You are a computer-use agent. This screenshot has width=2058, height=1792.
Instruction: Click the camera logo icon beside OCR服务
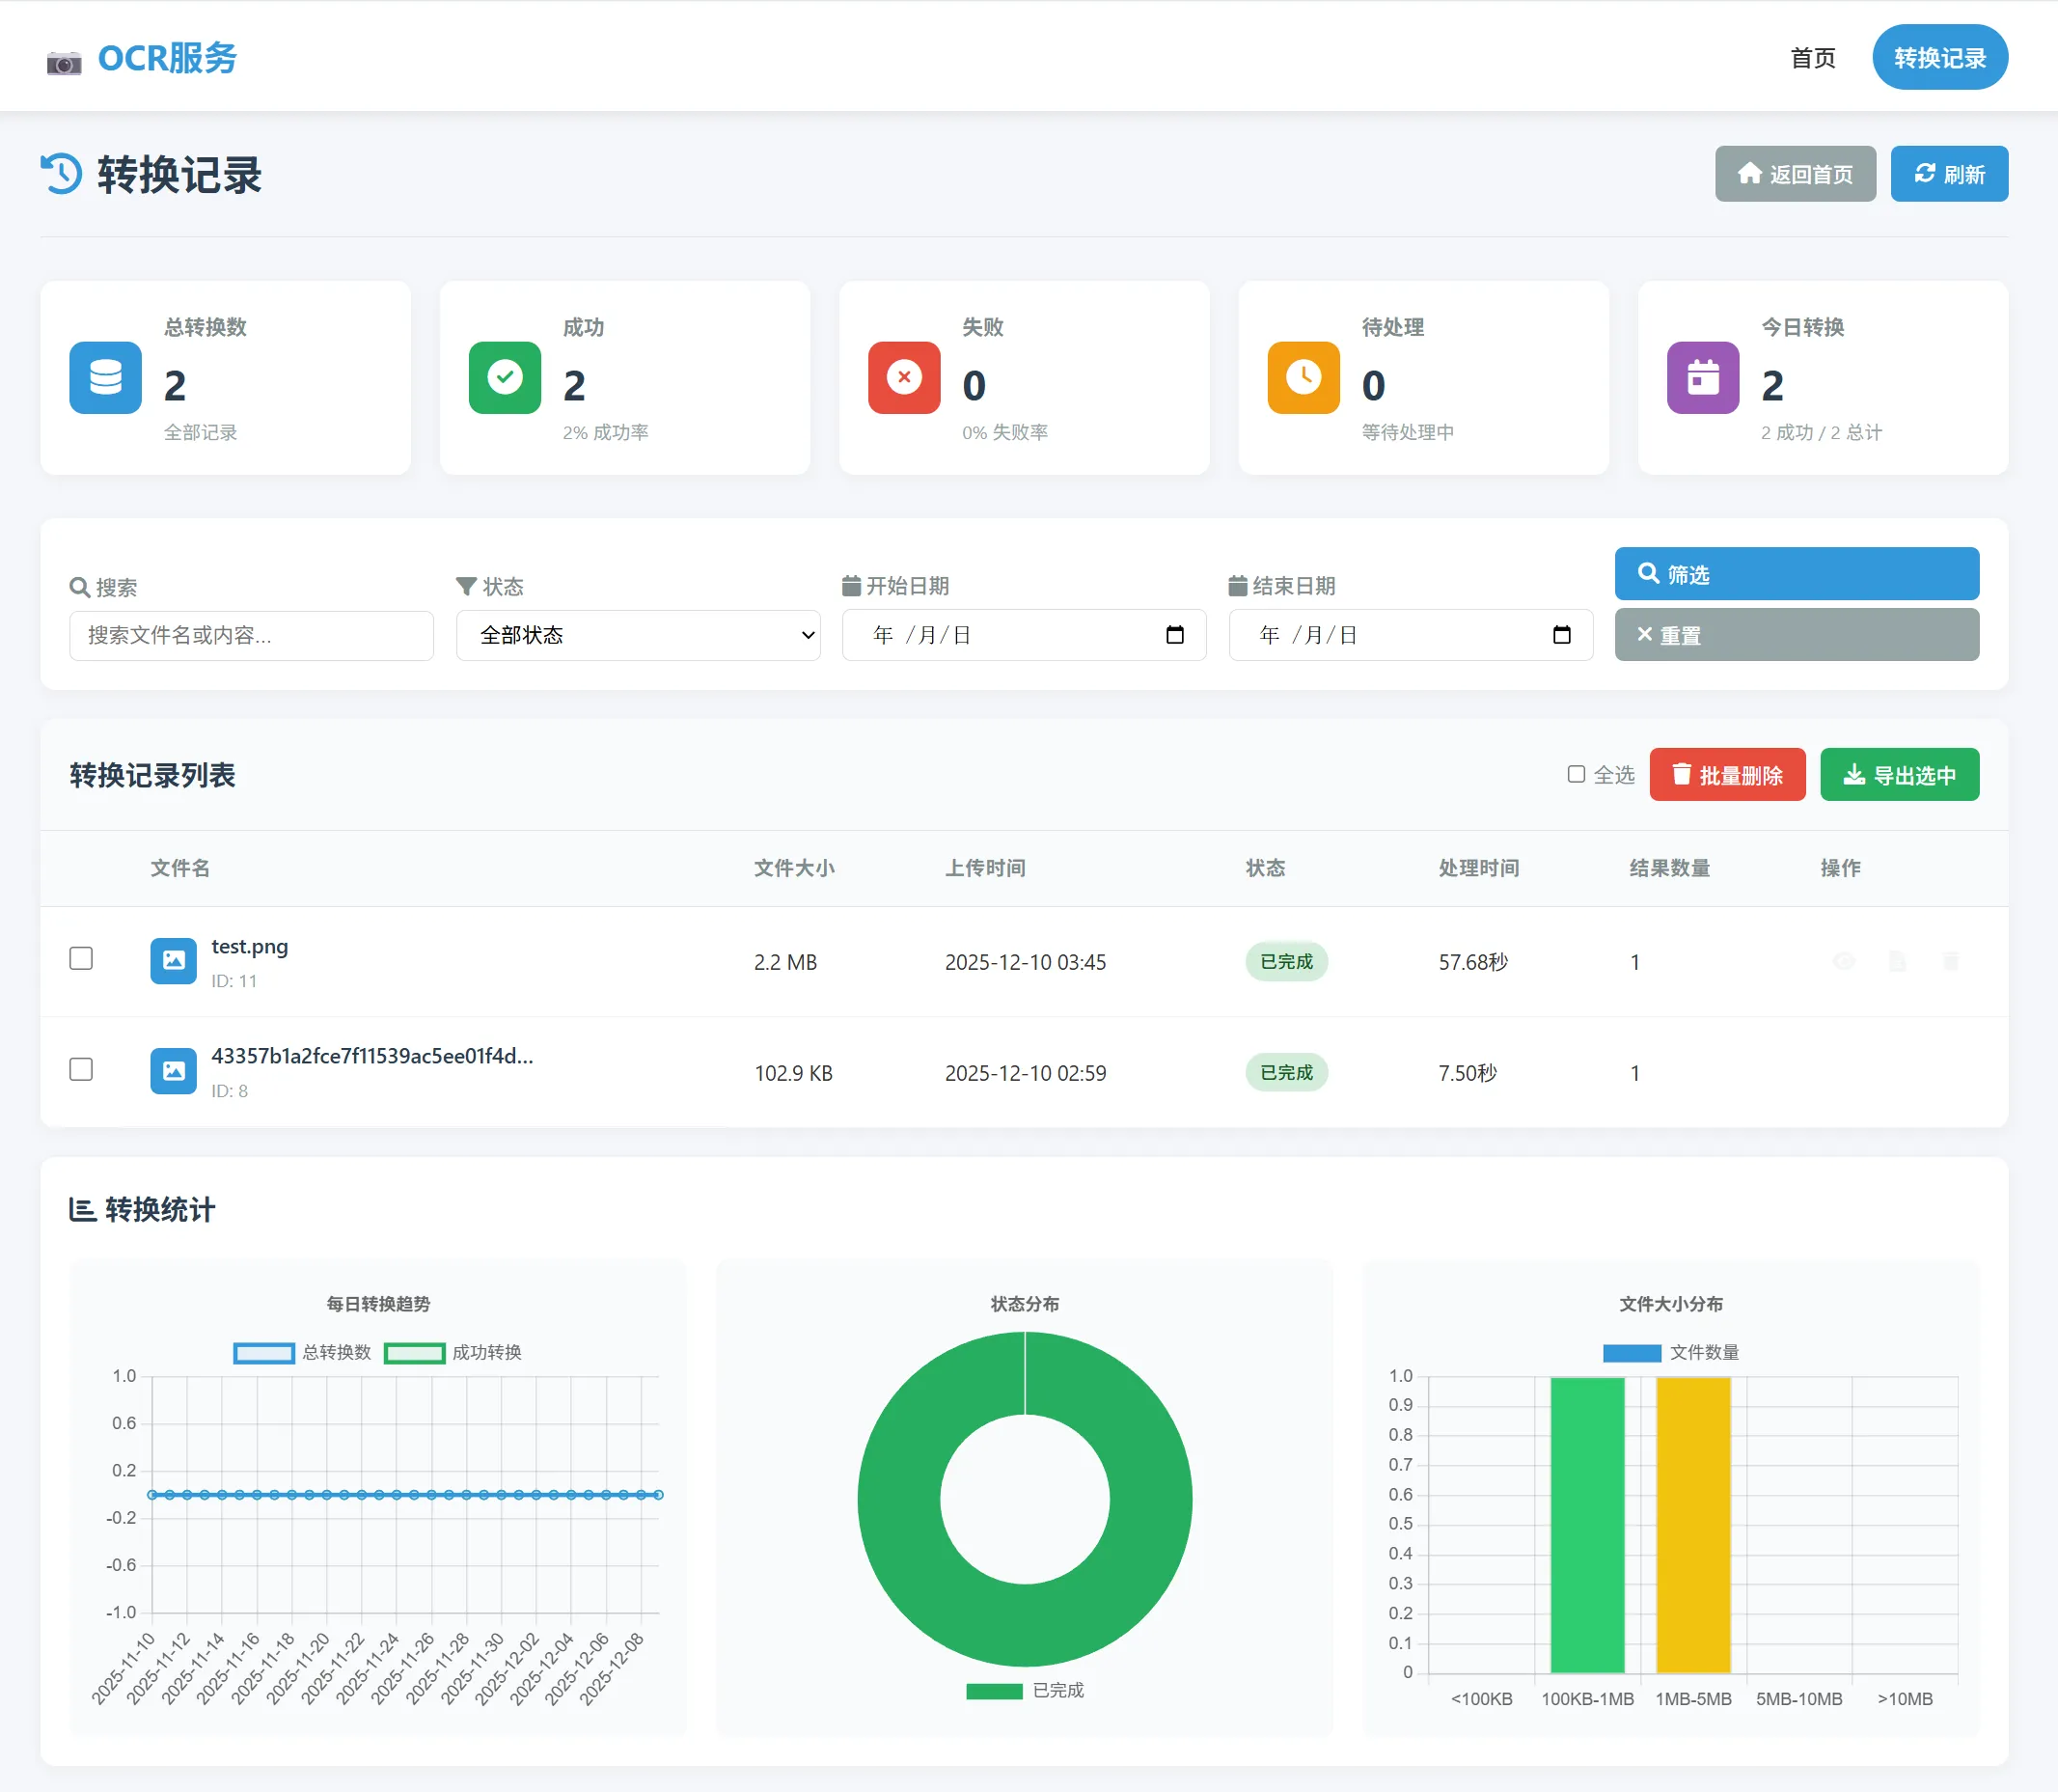point(64,63)
